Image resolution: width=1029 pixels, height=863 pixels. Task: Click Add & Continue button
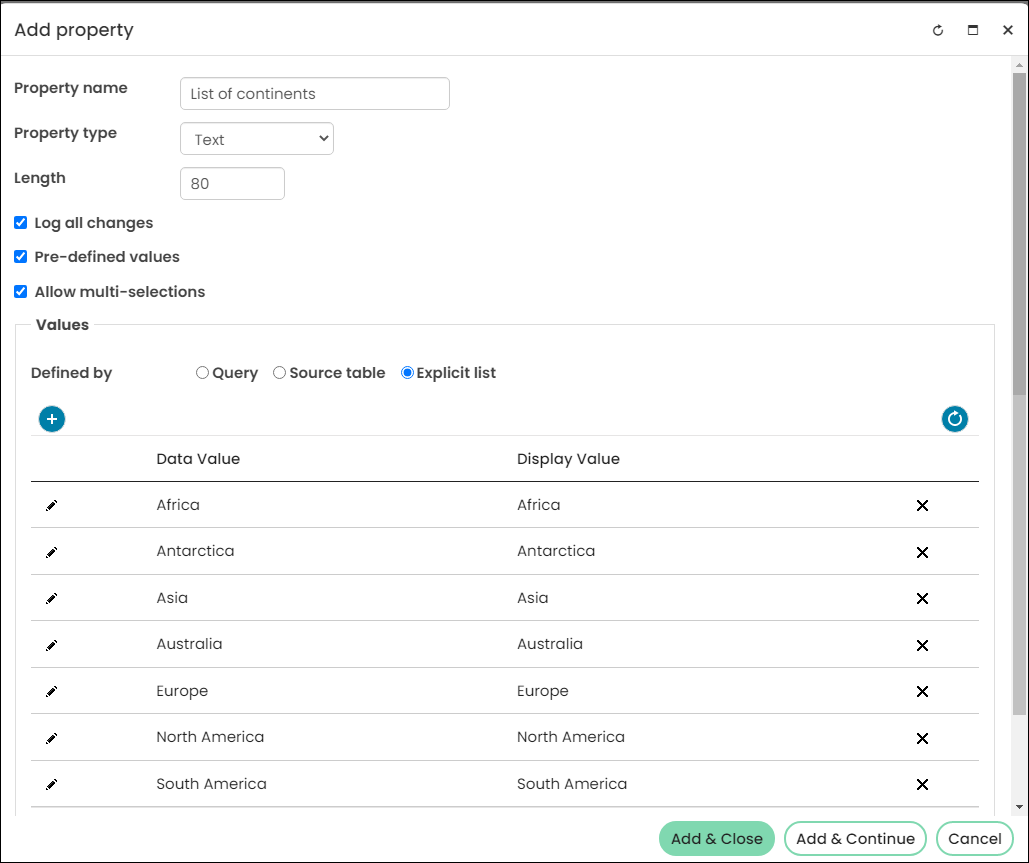coord(855,839)
